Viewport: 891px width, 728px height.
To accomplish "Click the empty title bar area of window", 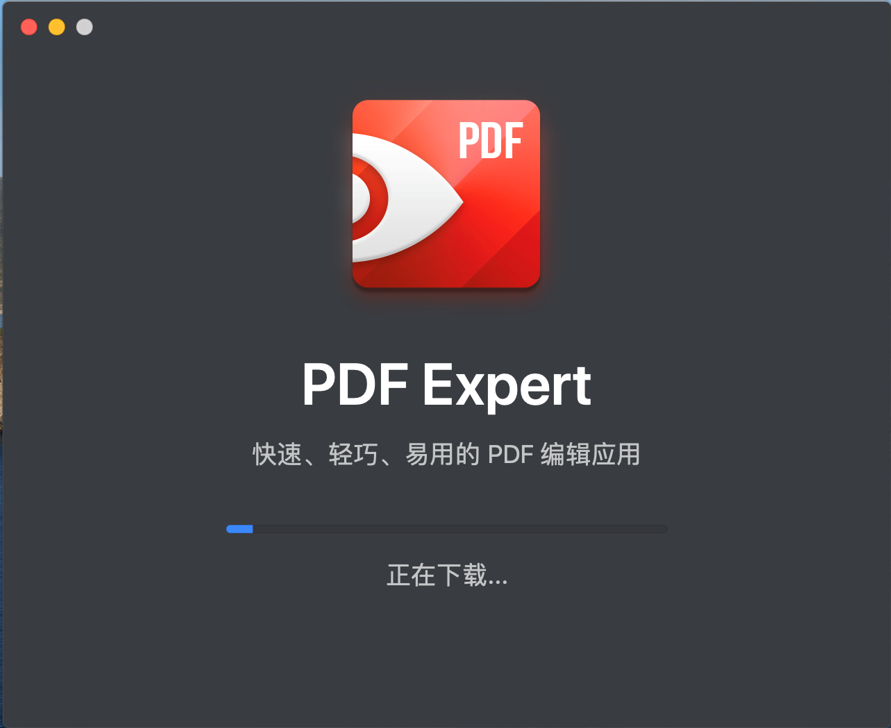I will (455, 27).
